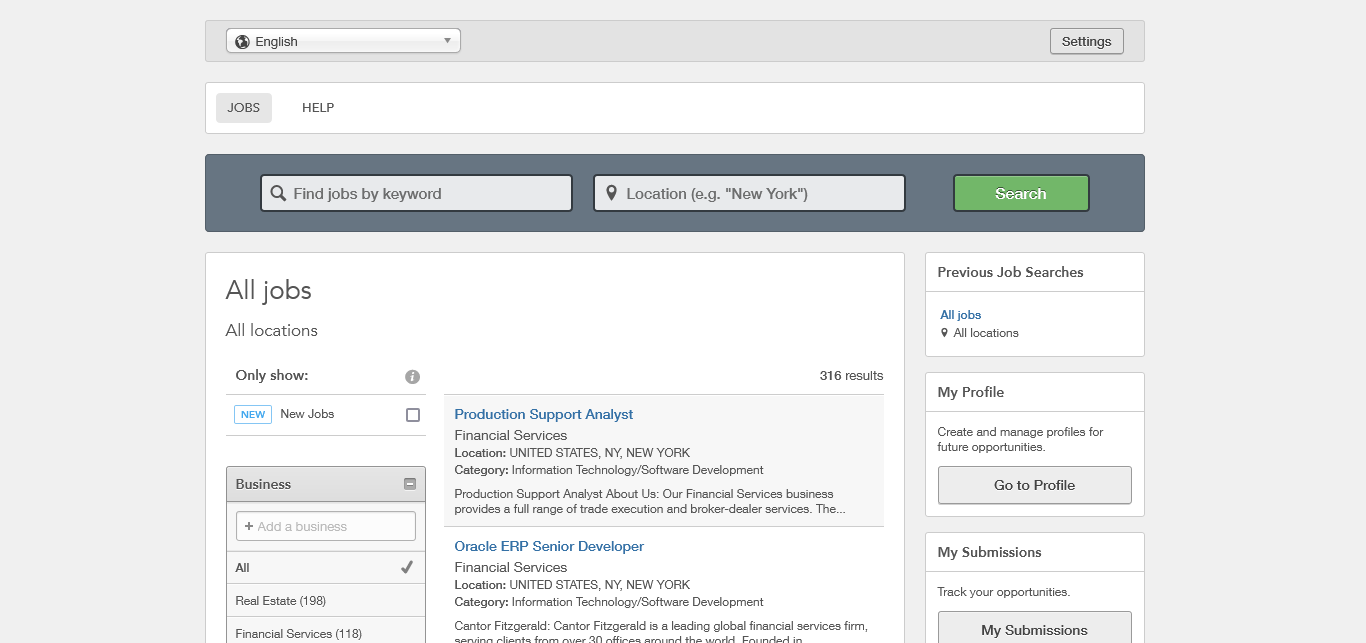
Task: Click the NEW badge icon
Action: (x=253, y=414)
